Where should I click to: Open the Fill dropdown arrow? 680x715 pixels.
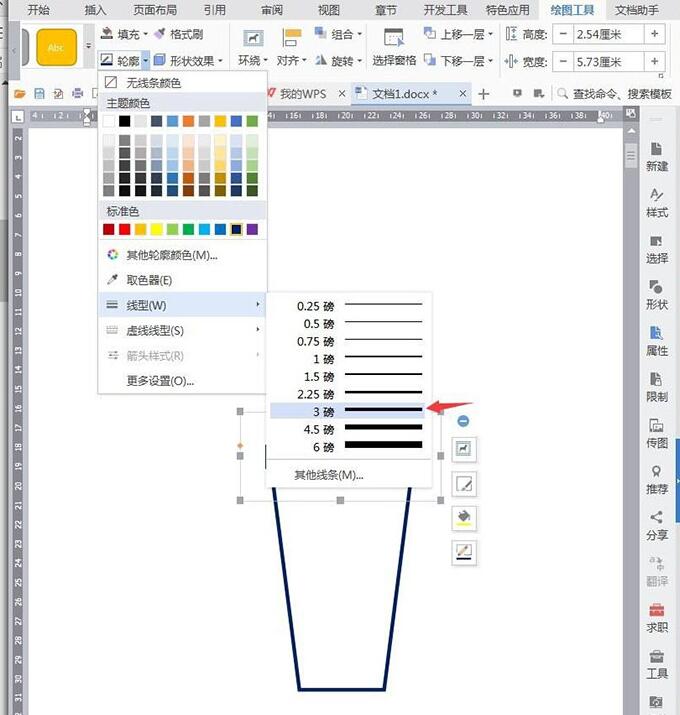[x=145, y=34]
